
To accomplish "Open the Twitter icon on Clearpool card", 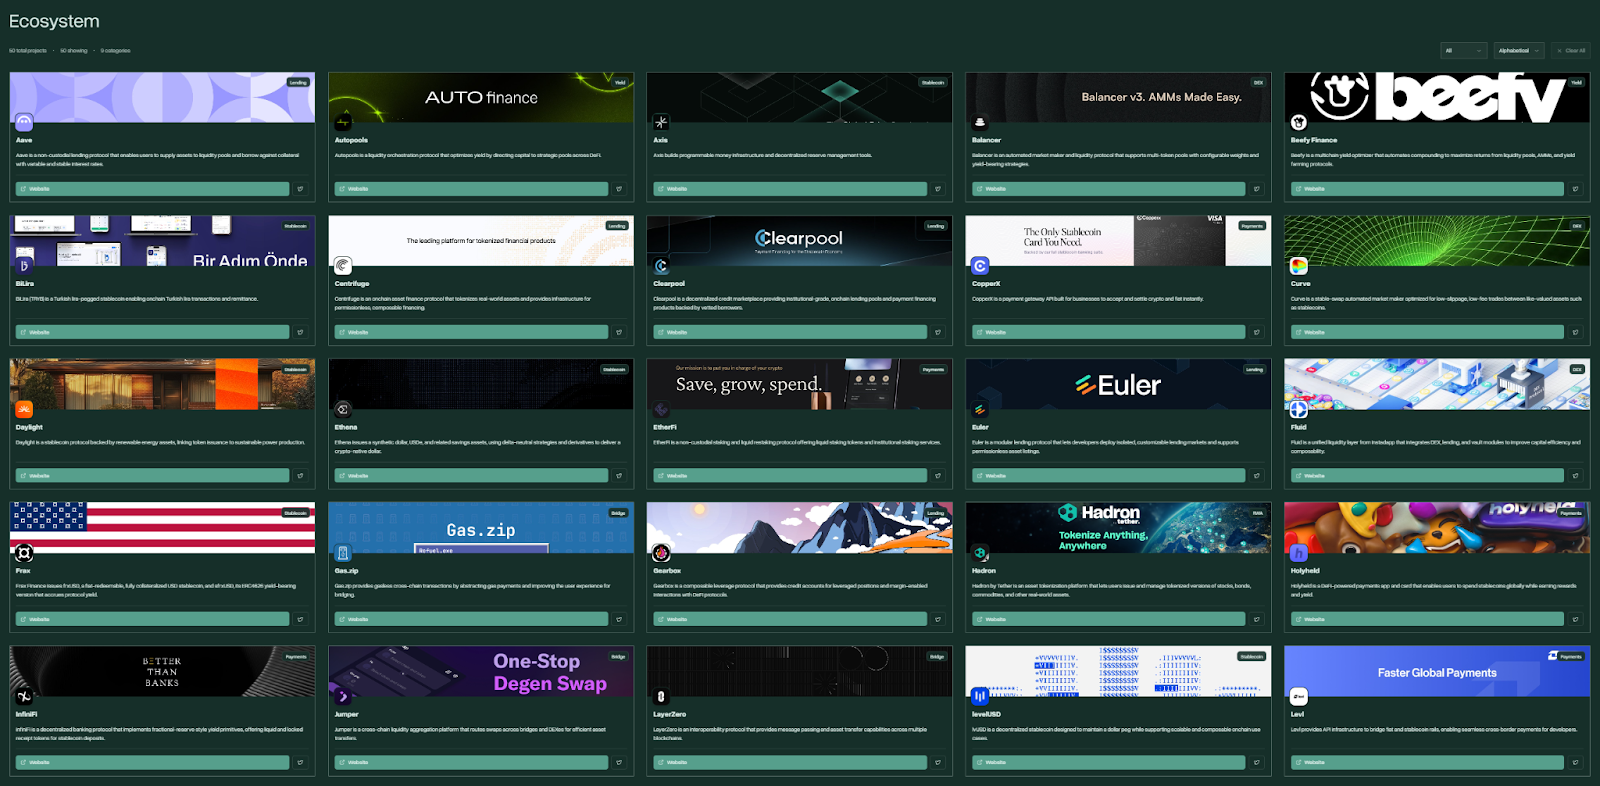I will point(938,332).
